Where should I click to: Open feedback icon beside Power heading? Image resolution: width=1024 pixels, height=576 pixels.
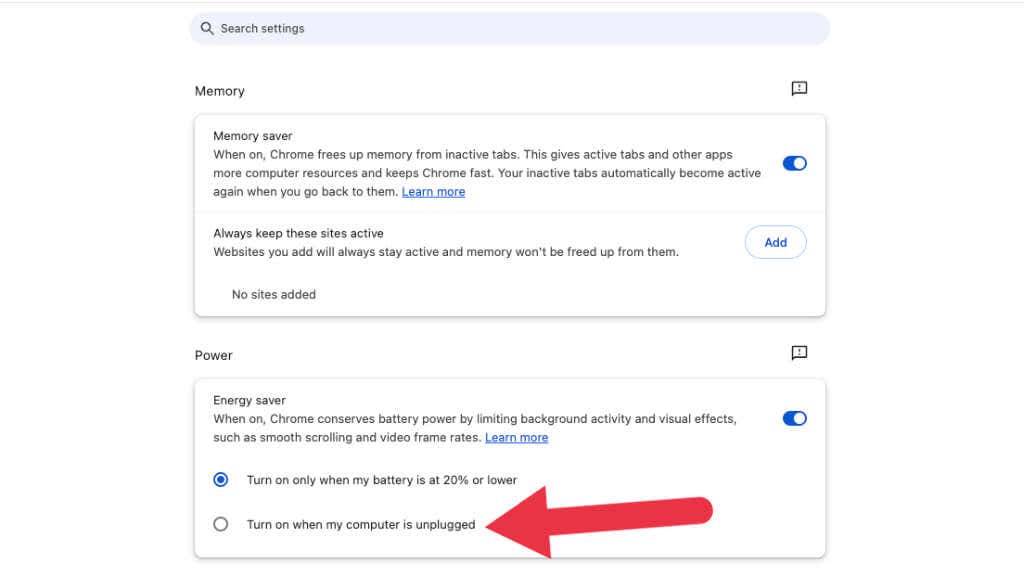pos(799,353)
